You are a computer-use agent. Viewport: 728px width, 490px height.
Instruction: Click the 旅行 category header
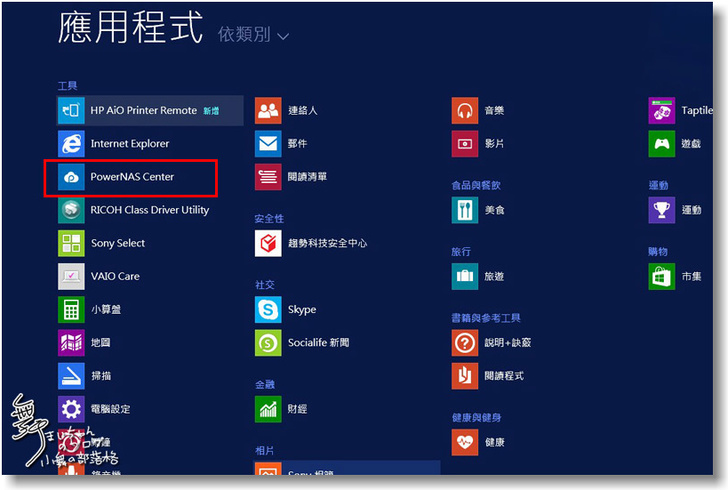pyautogui.click(x=461, y=252)
